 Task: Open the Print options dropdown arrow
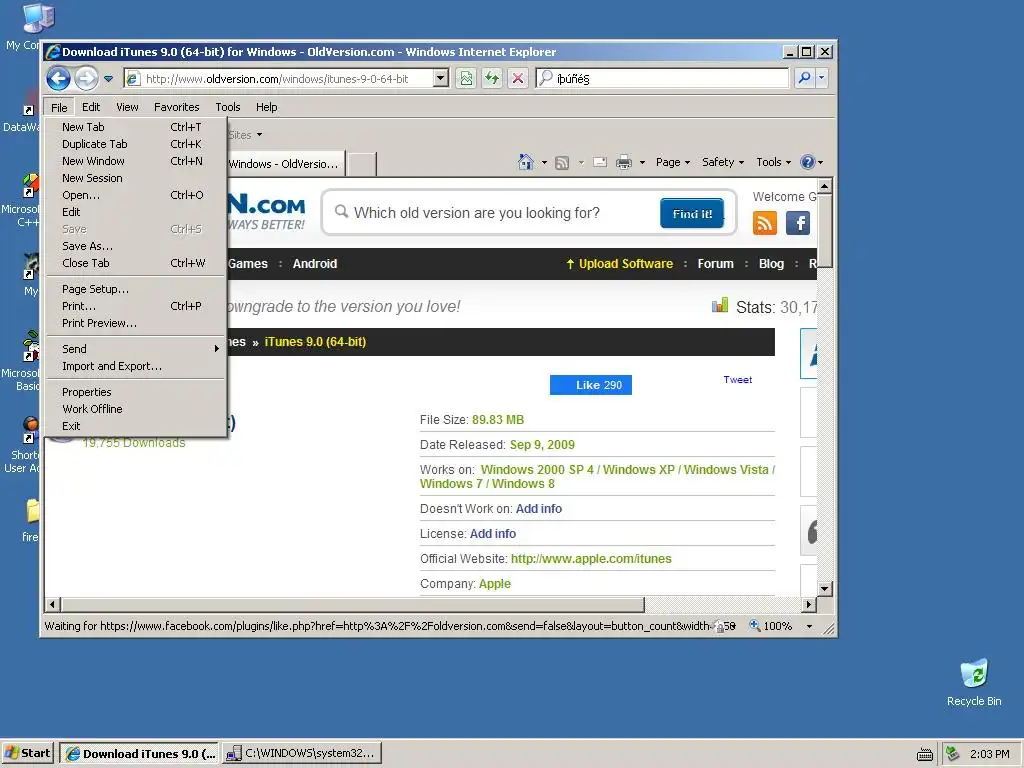(x=642, y=162)
